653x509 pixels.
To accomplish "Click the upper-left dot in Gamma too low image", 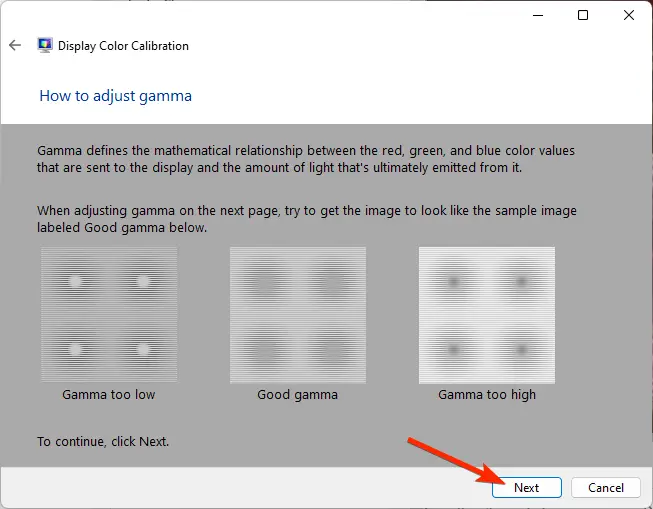I will (75, 282).
